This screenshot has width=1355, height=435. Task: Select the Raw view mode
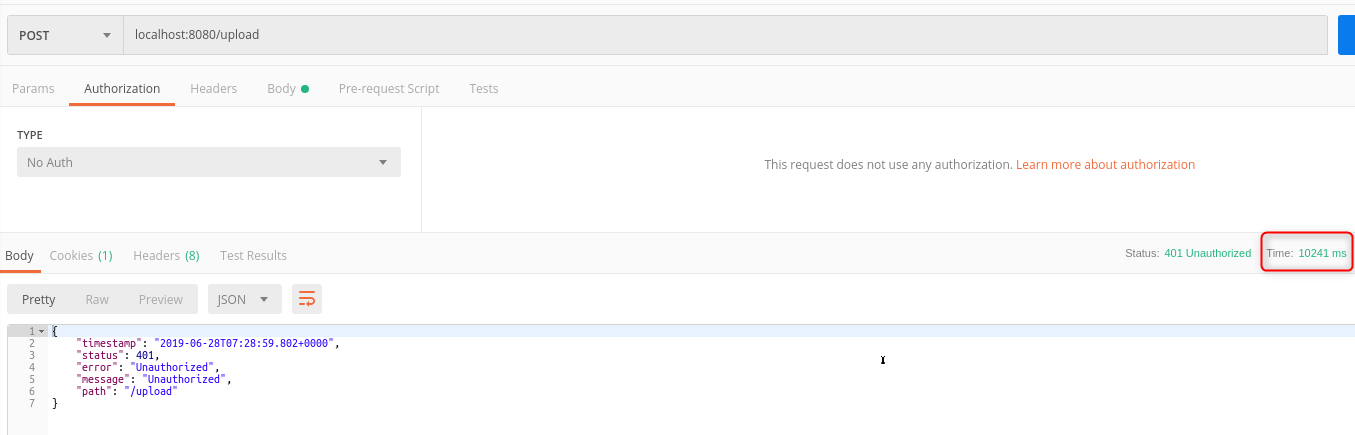[97, 299]
